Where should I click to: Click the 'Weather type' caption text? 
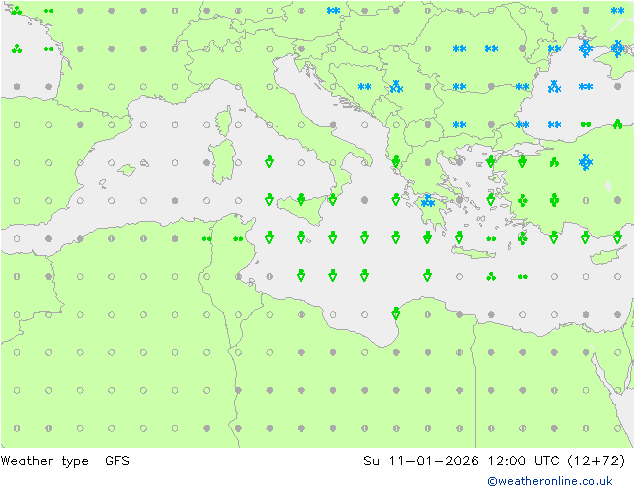point(44,460)
